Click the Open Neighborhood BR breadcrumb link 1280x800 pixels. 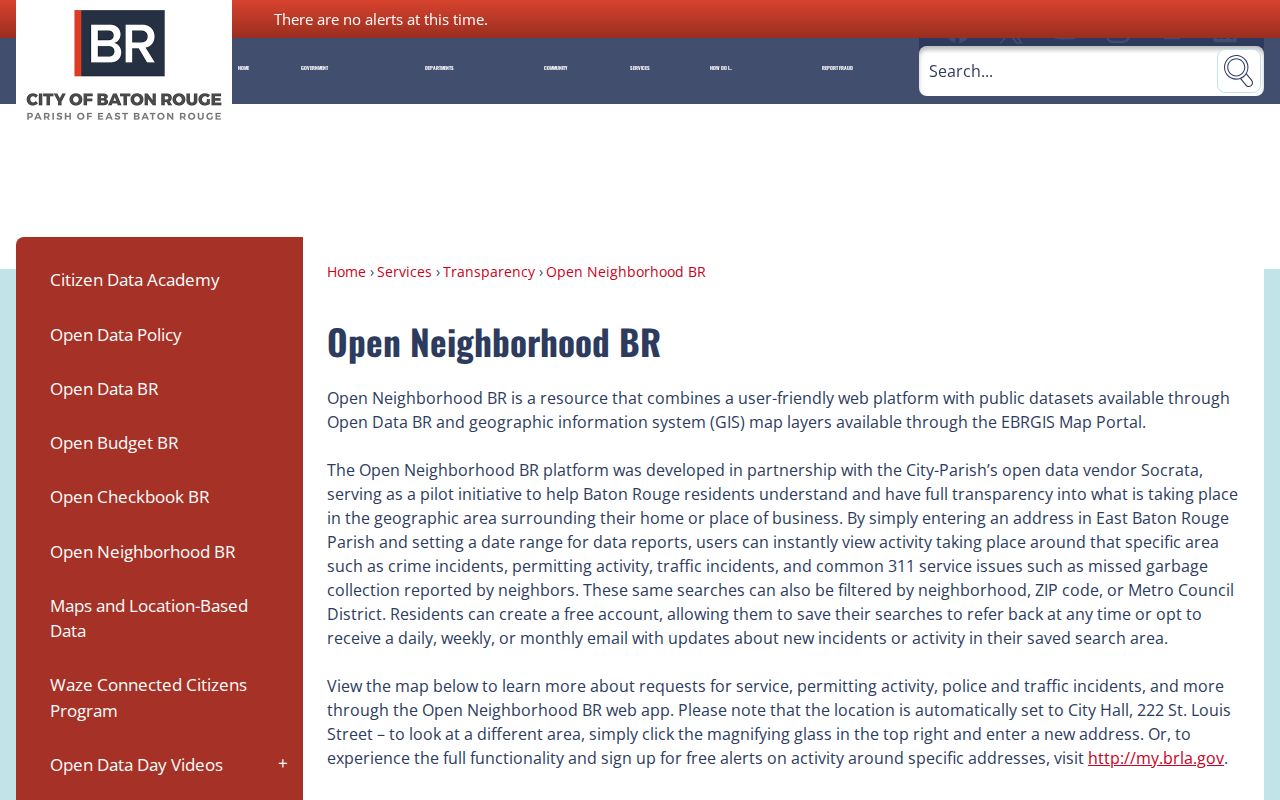pos(626,272)
